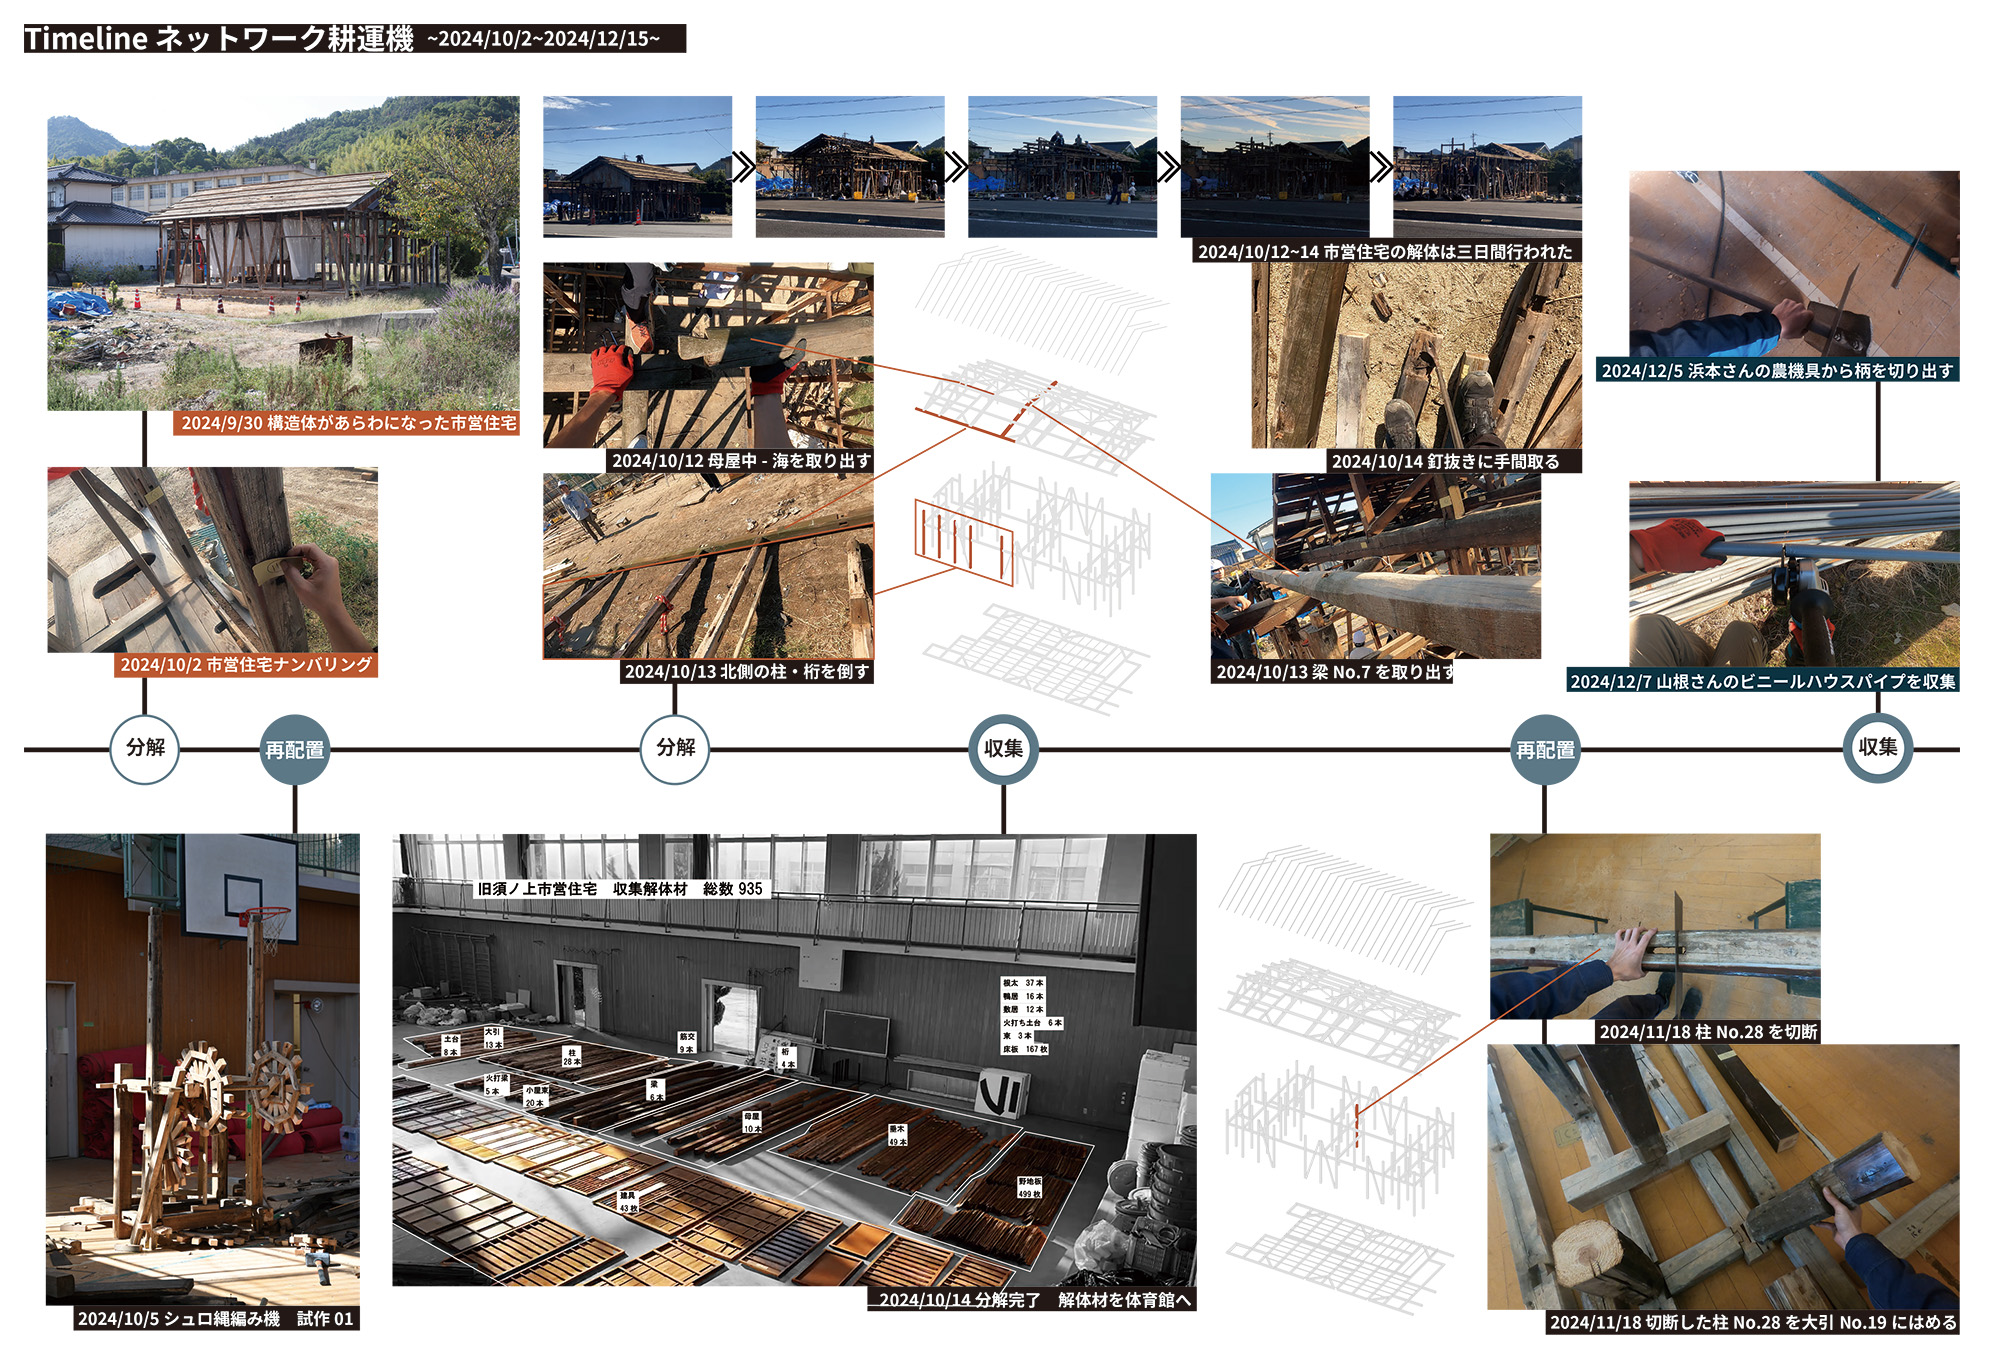
Task: Click the 旧須ノ上市営住宅 総数 935 label
Action: pos(620,889)
